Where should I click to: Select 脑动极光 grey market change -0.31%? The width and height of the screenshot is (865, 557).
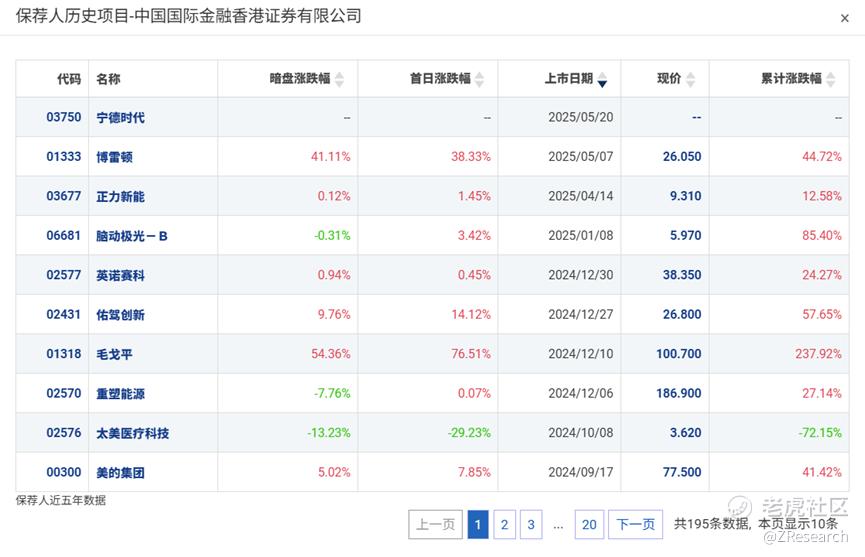pos(332,235)
